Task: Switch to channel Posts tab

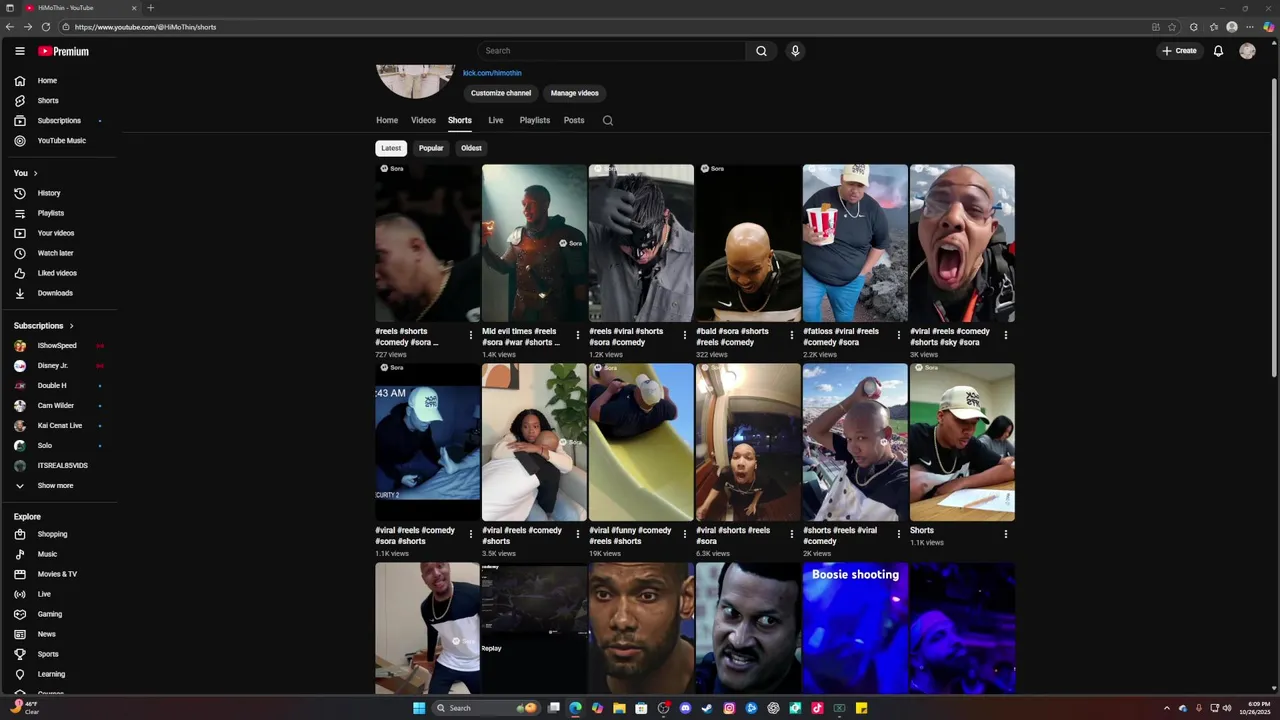Action: (x=574, y=120)
